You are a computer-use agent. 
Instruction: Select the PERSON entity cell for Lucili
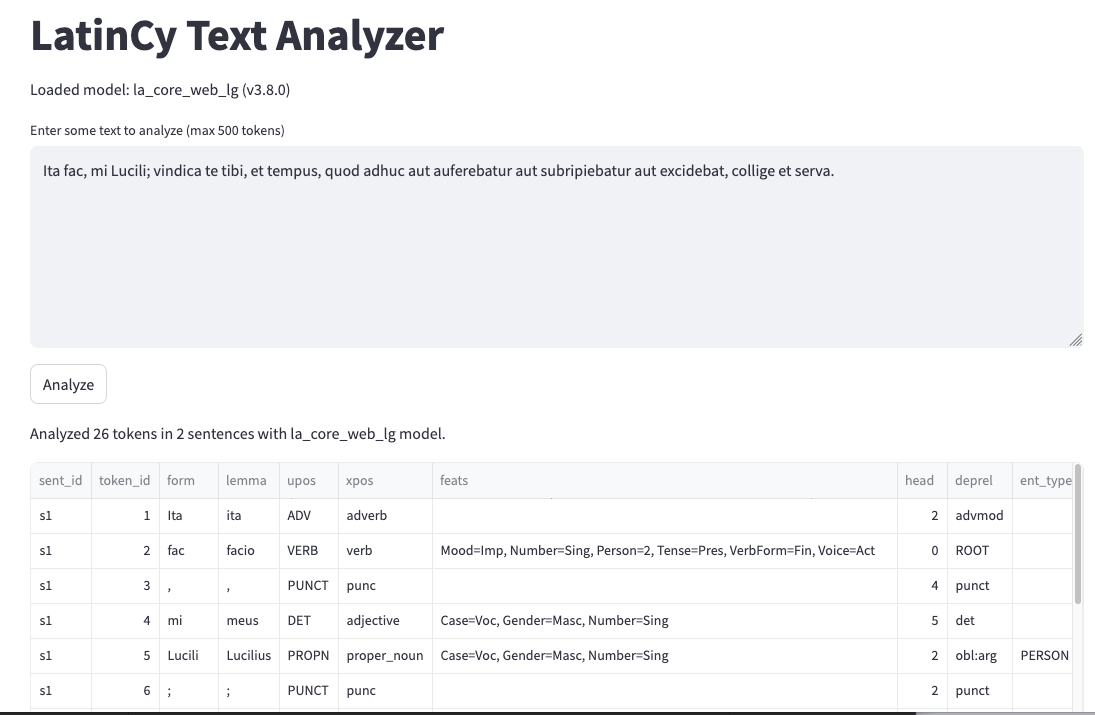pyautogui.click(x=1044, y=656)
